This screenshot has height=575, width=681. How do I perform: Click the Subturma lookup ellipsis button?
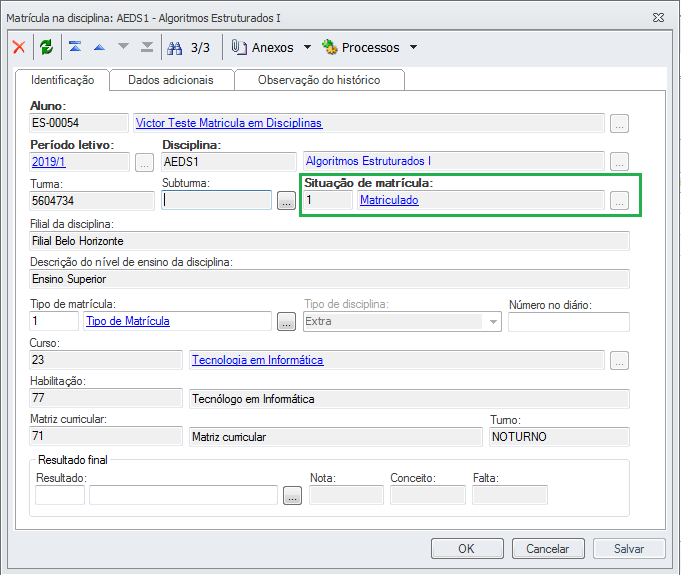click(287, 201)
